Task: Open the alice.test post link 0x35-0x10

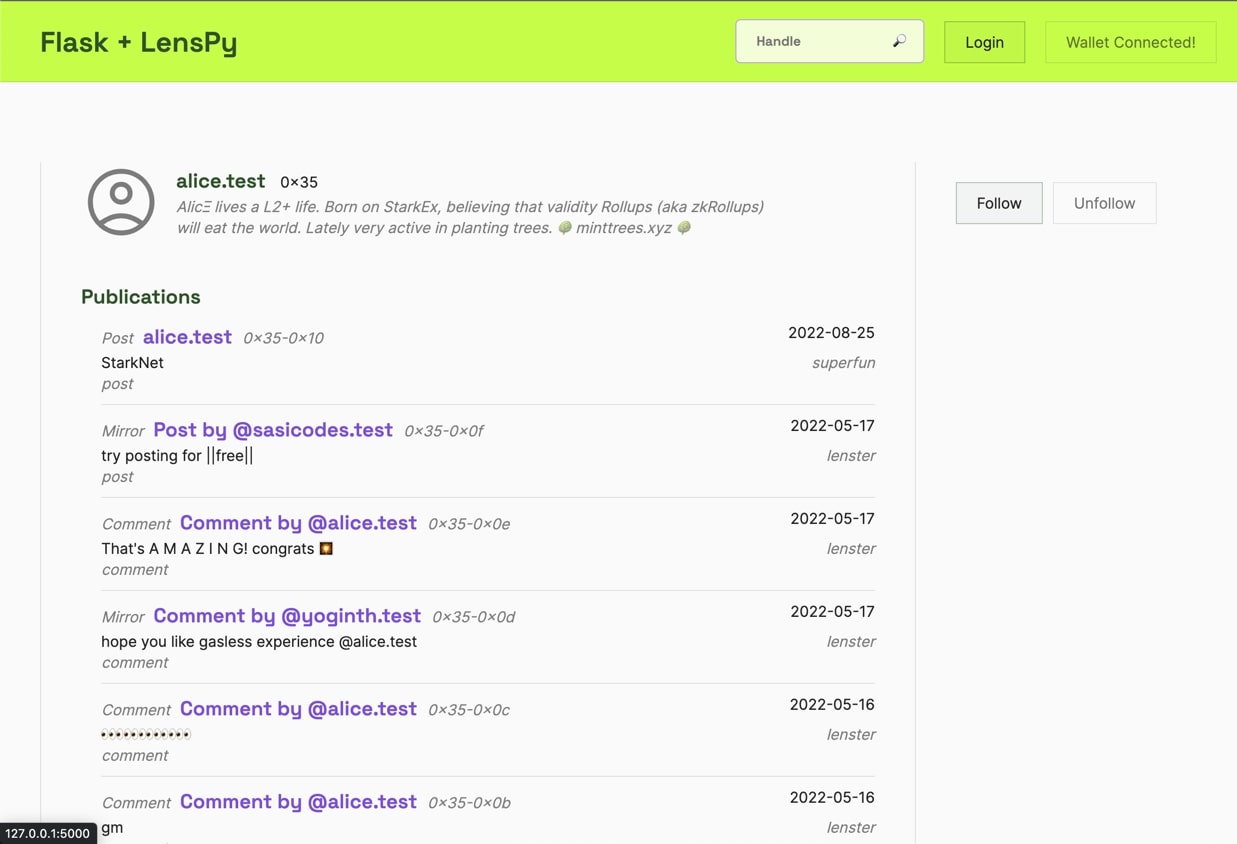Action: pyautogui.click(x=187, y=337)
